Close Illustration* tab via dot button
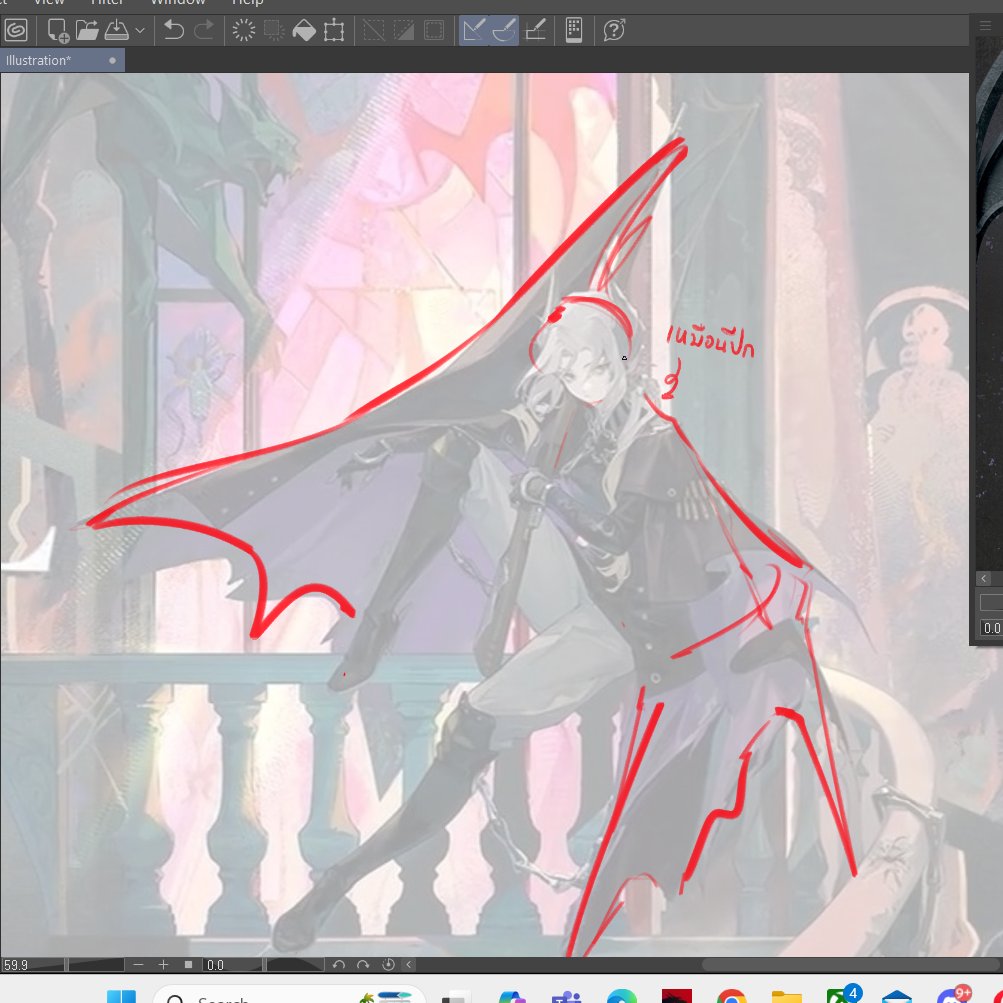The image size is (1003, 1003). [113, 61]
